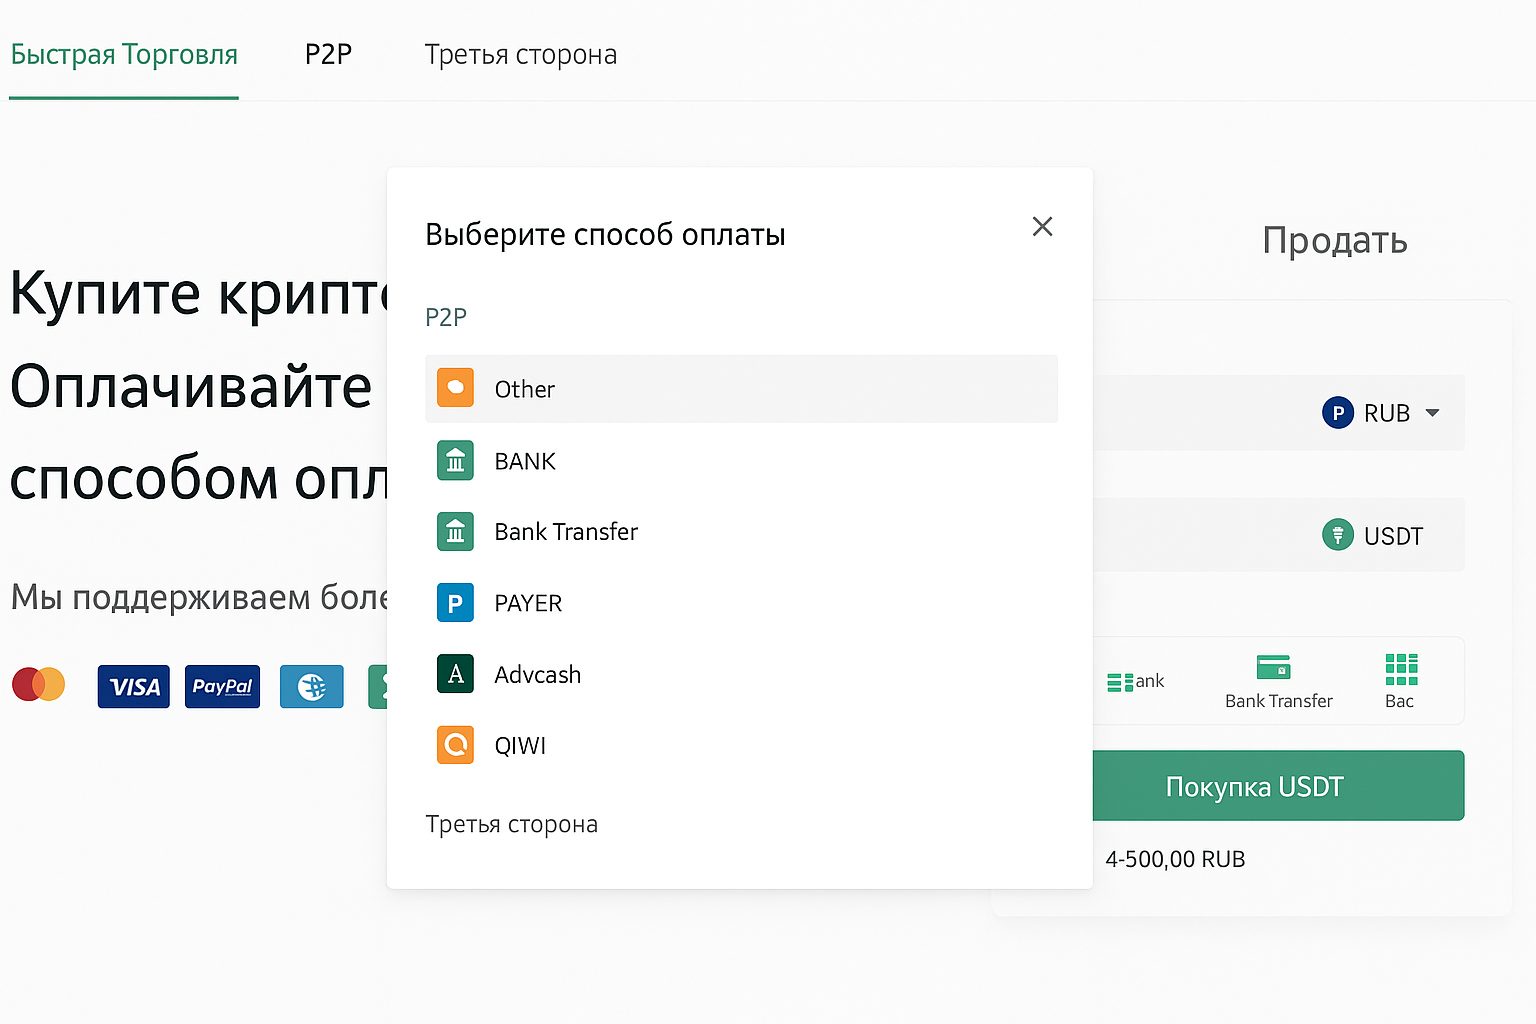Click the orange QIWI logo icon
Image resolution: width=1536 pixels, height=1024 pixels.
coord(455,745)
